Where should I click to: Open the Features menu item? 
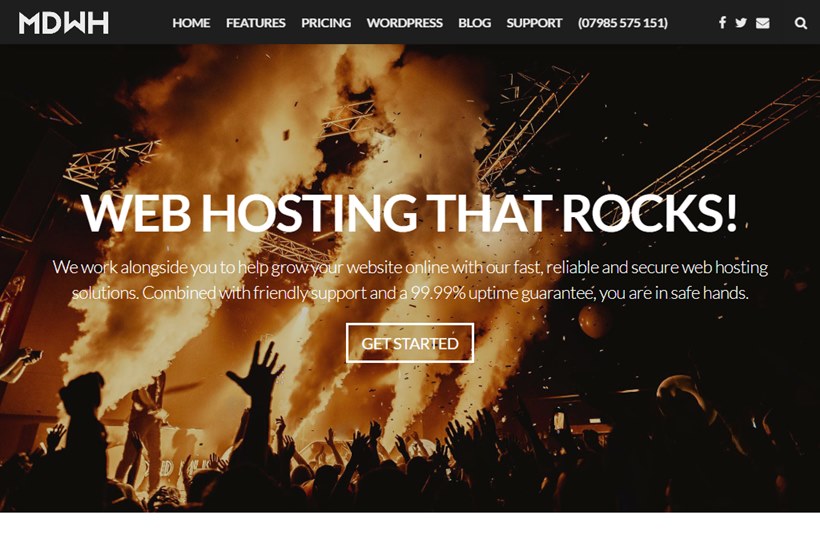(256, 23)
